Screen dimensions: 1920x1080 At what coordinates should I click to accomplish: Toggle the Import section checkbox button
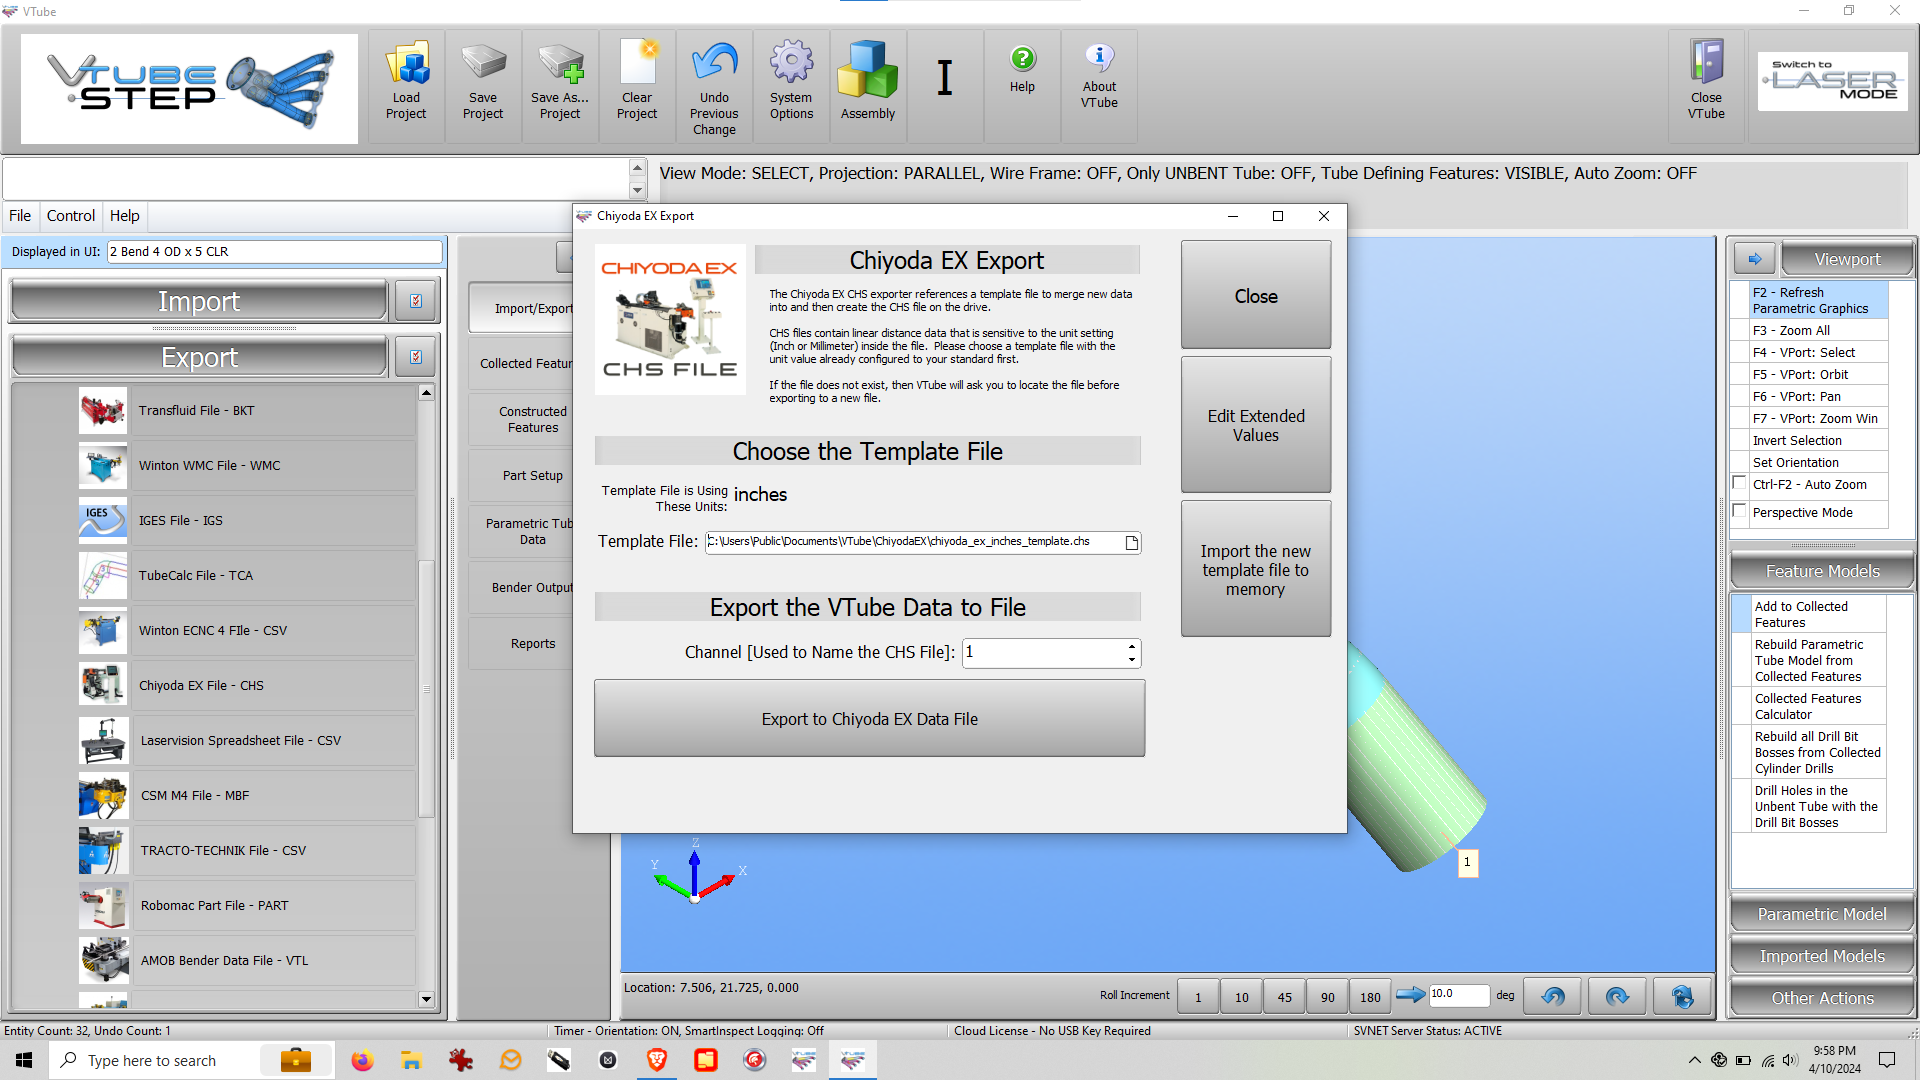point(416,301)
